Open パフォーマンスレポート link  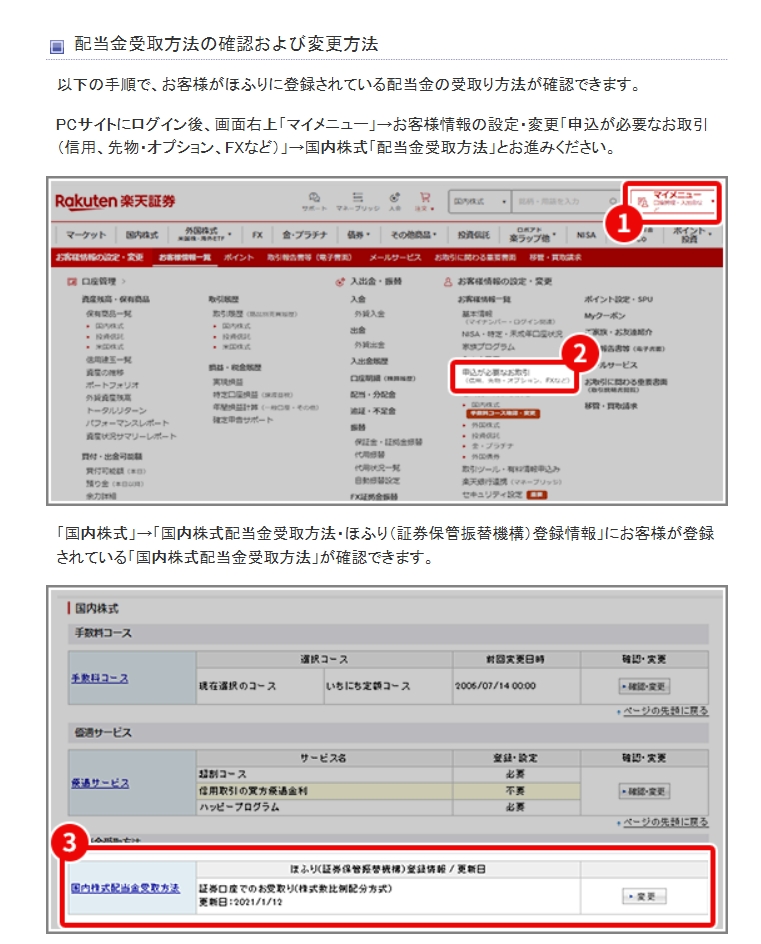128,423
